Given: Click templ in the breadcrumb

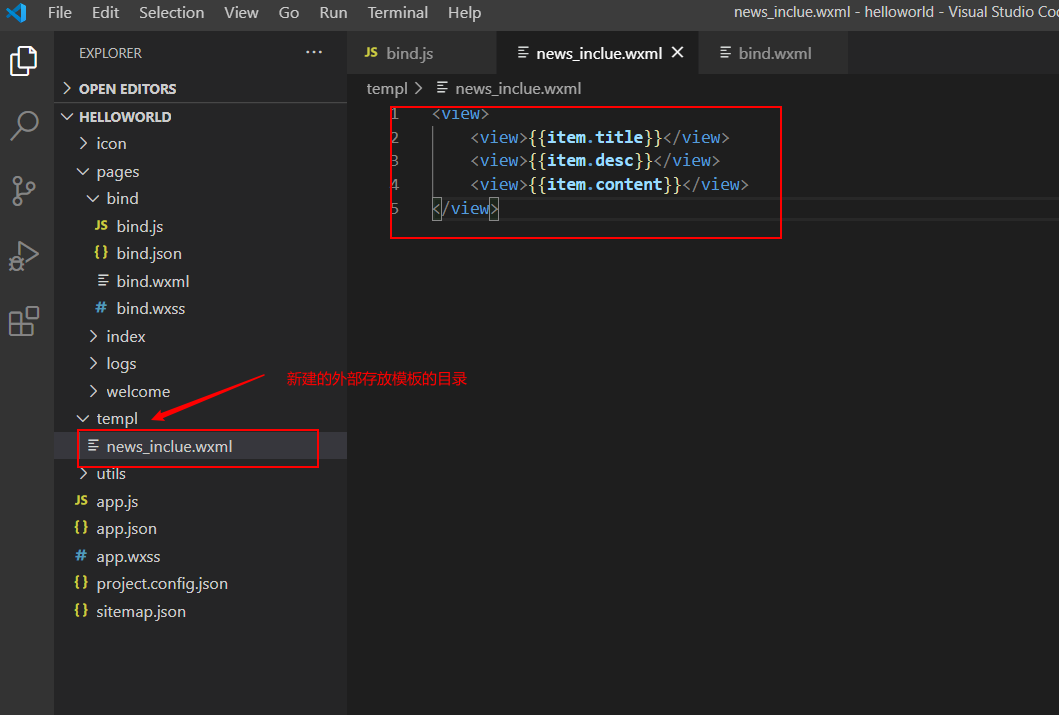Looking at the screenshot, I should [387, 88].
